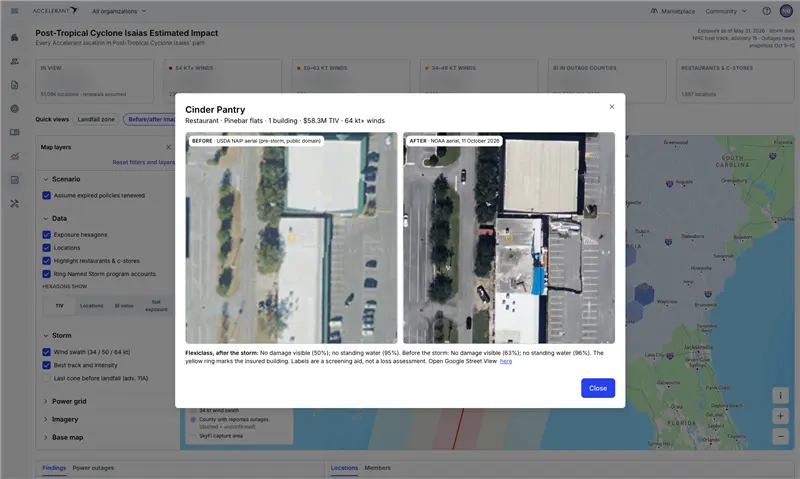The height and width of the screenshot is (479, 800).
Task: Click the BI in outage counties card
Action: [607, 81]
